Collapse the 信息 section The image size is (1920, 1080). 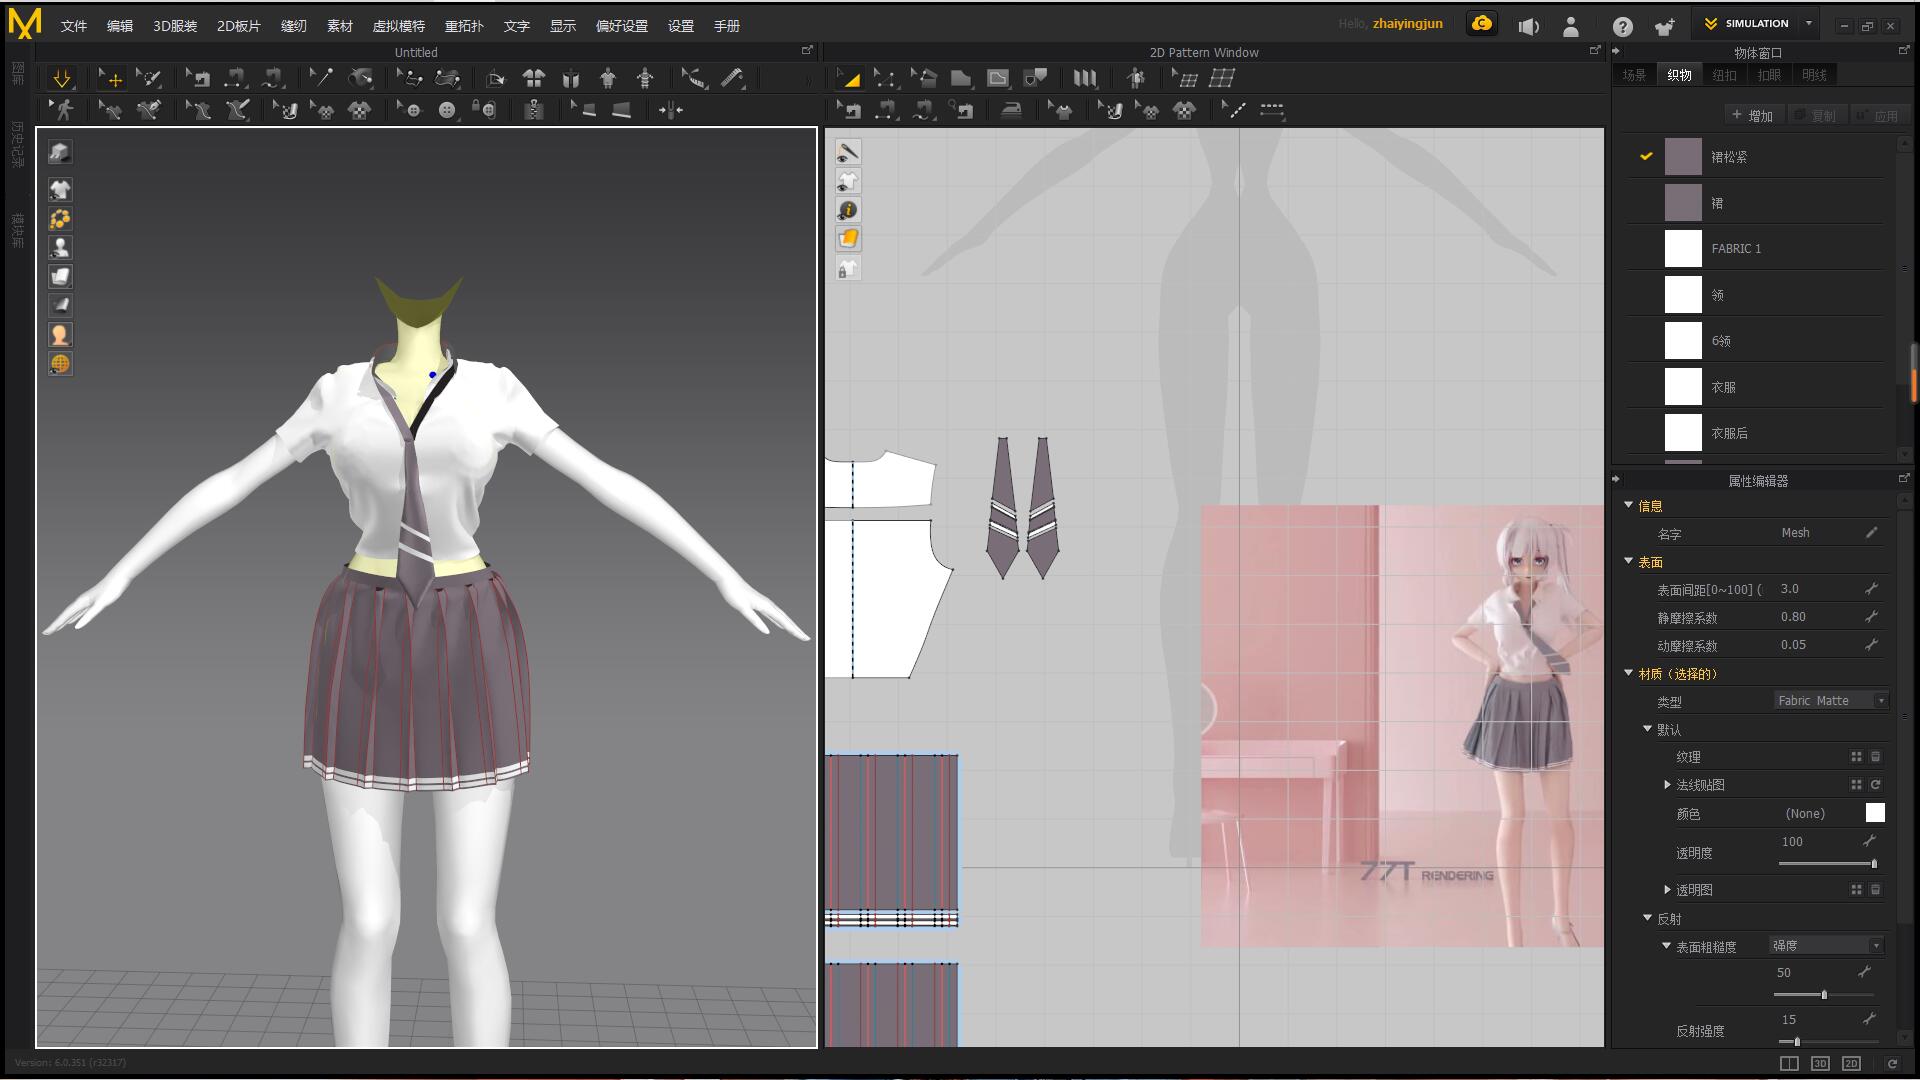[1628, 505]
